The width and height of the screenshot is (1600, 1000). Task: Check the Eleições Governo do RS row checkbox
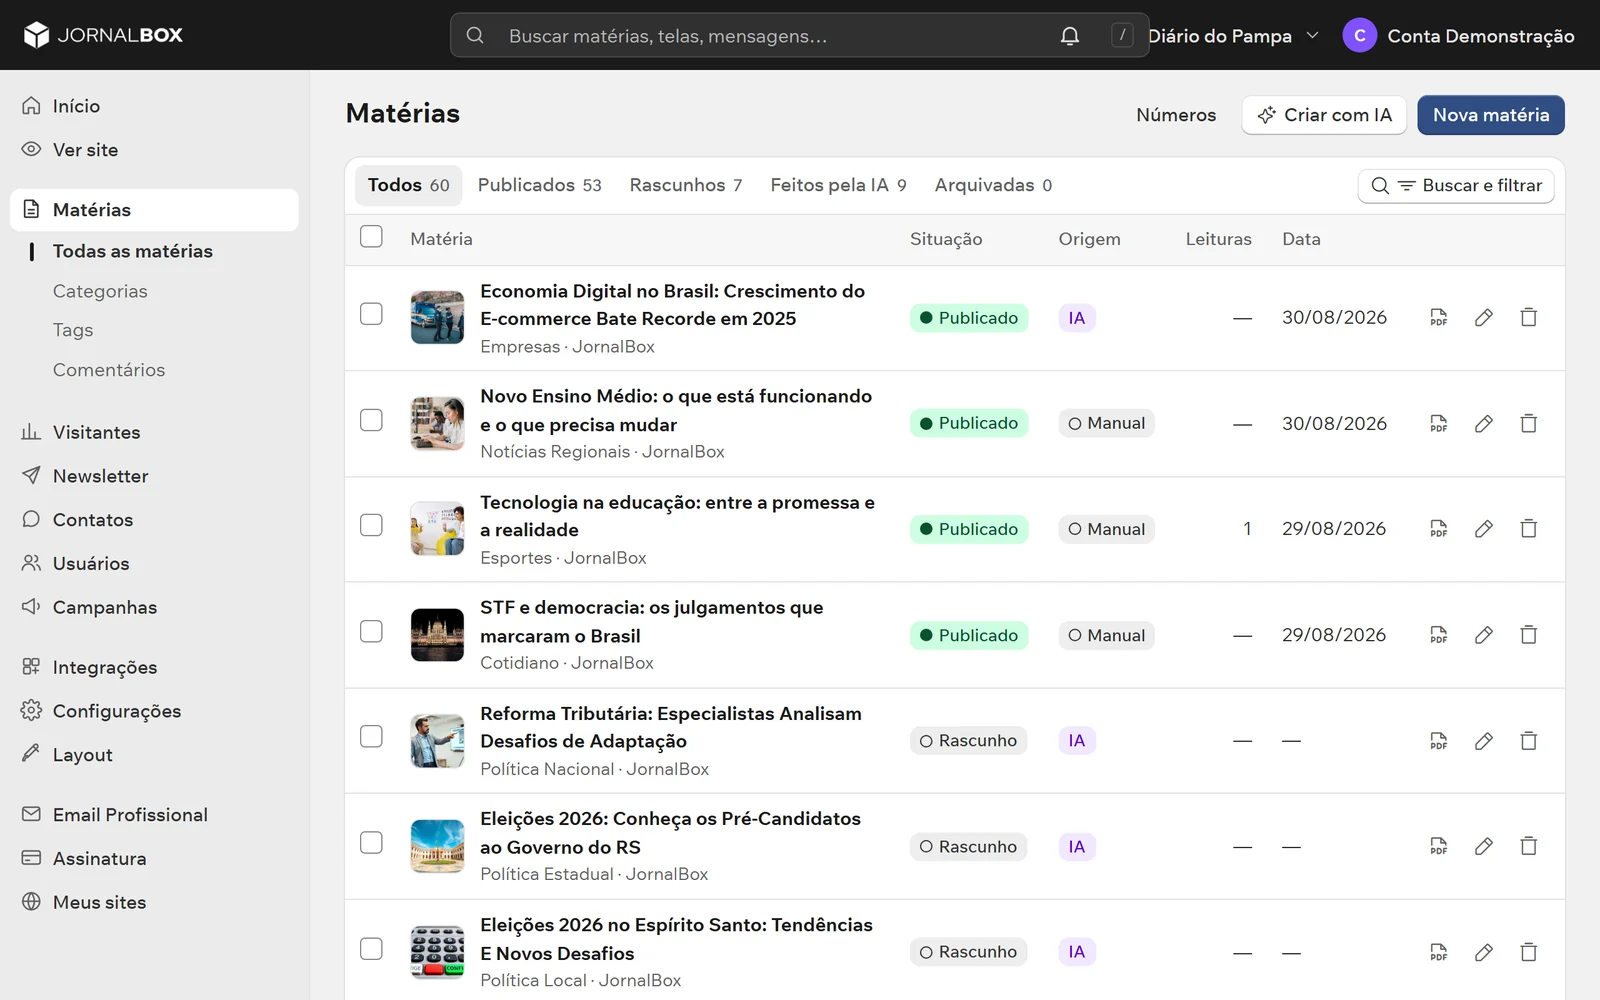371,843
